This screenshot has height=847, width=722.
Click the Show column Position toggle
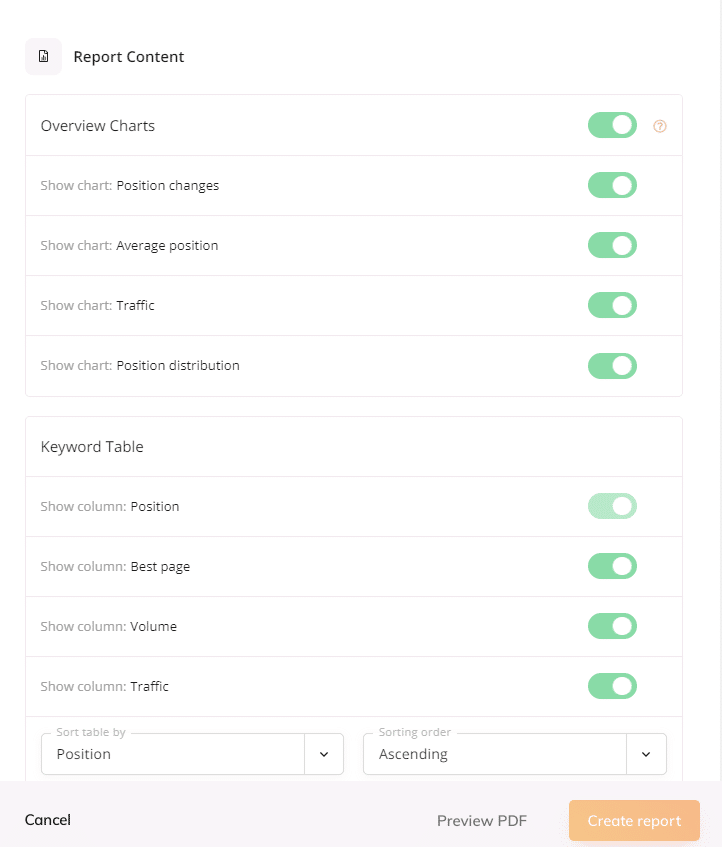click(612, 506)
